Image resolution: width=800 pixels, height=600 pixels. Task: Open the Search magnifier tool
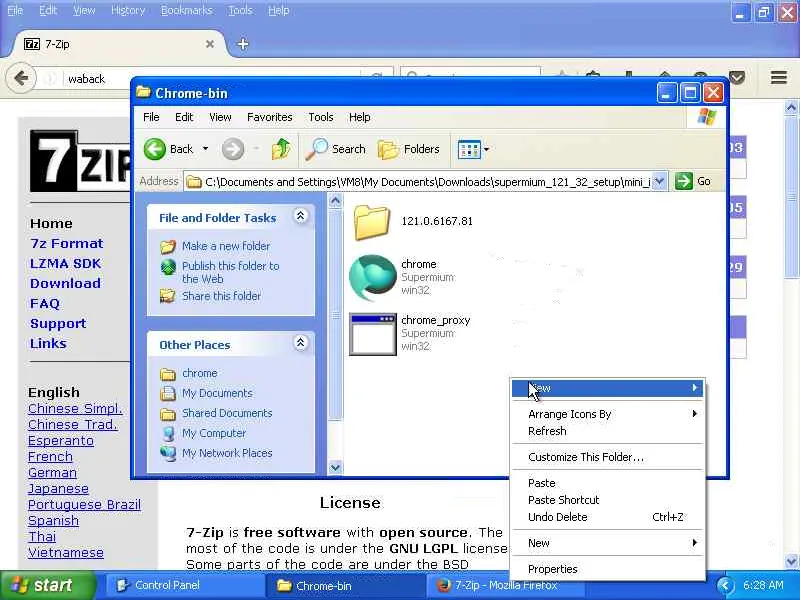(316, 149)
